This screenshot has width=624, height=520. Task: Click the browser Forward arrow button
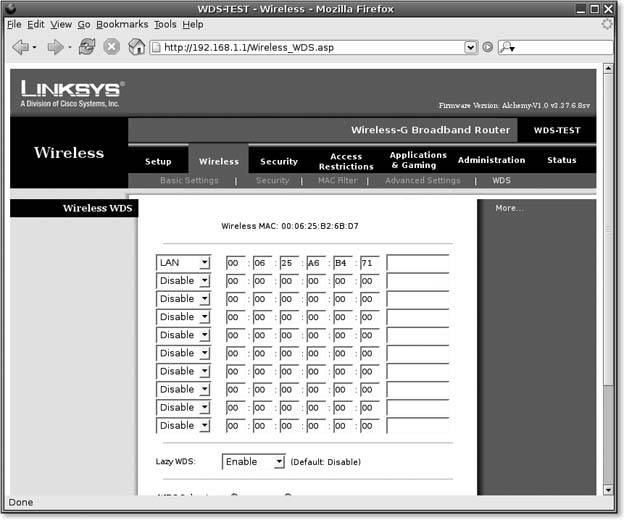click(55, 47)
